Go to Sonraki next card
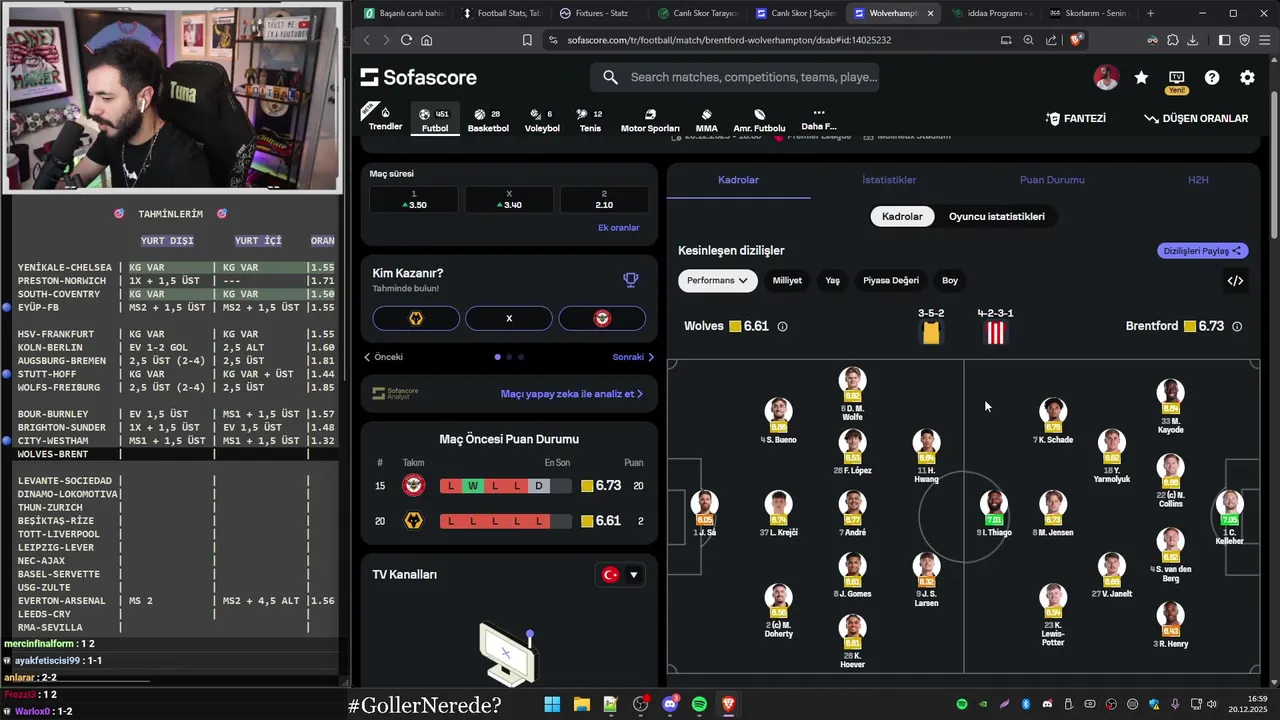Screen dimensions: 1280x720 (x=633, y=357)
